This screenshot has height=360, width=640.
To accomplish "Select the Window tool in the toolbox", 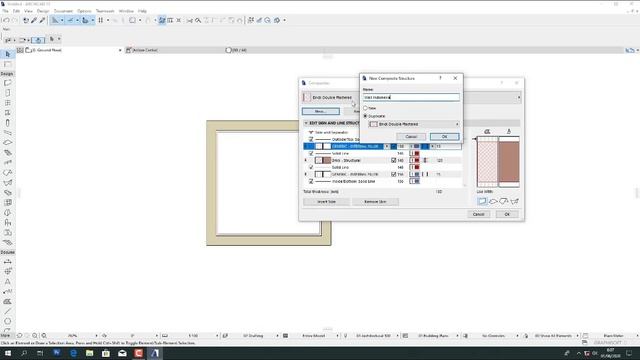I will (x=7, y=103).
